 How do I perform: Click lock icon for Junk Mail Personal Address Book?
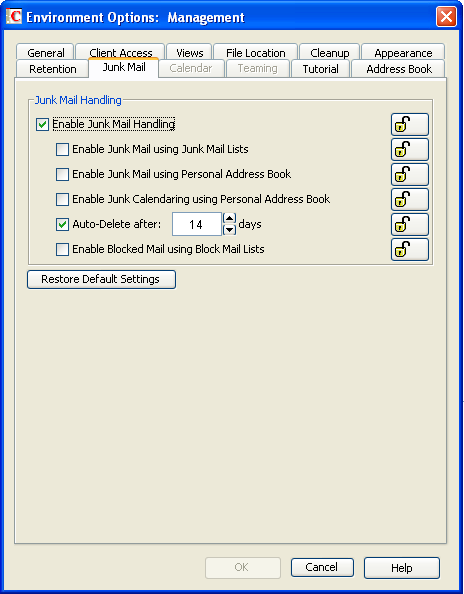tap(409, 174)
